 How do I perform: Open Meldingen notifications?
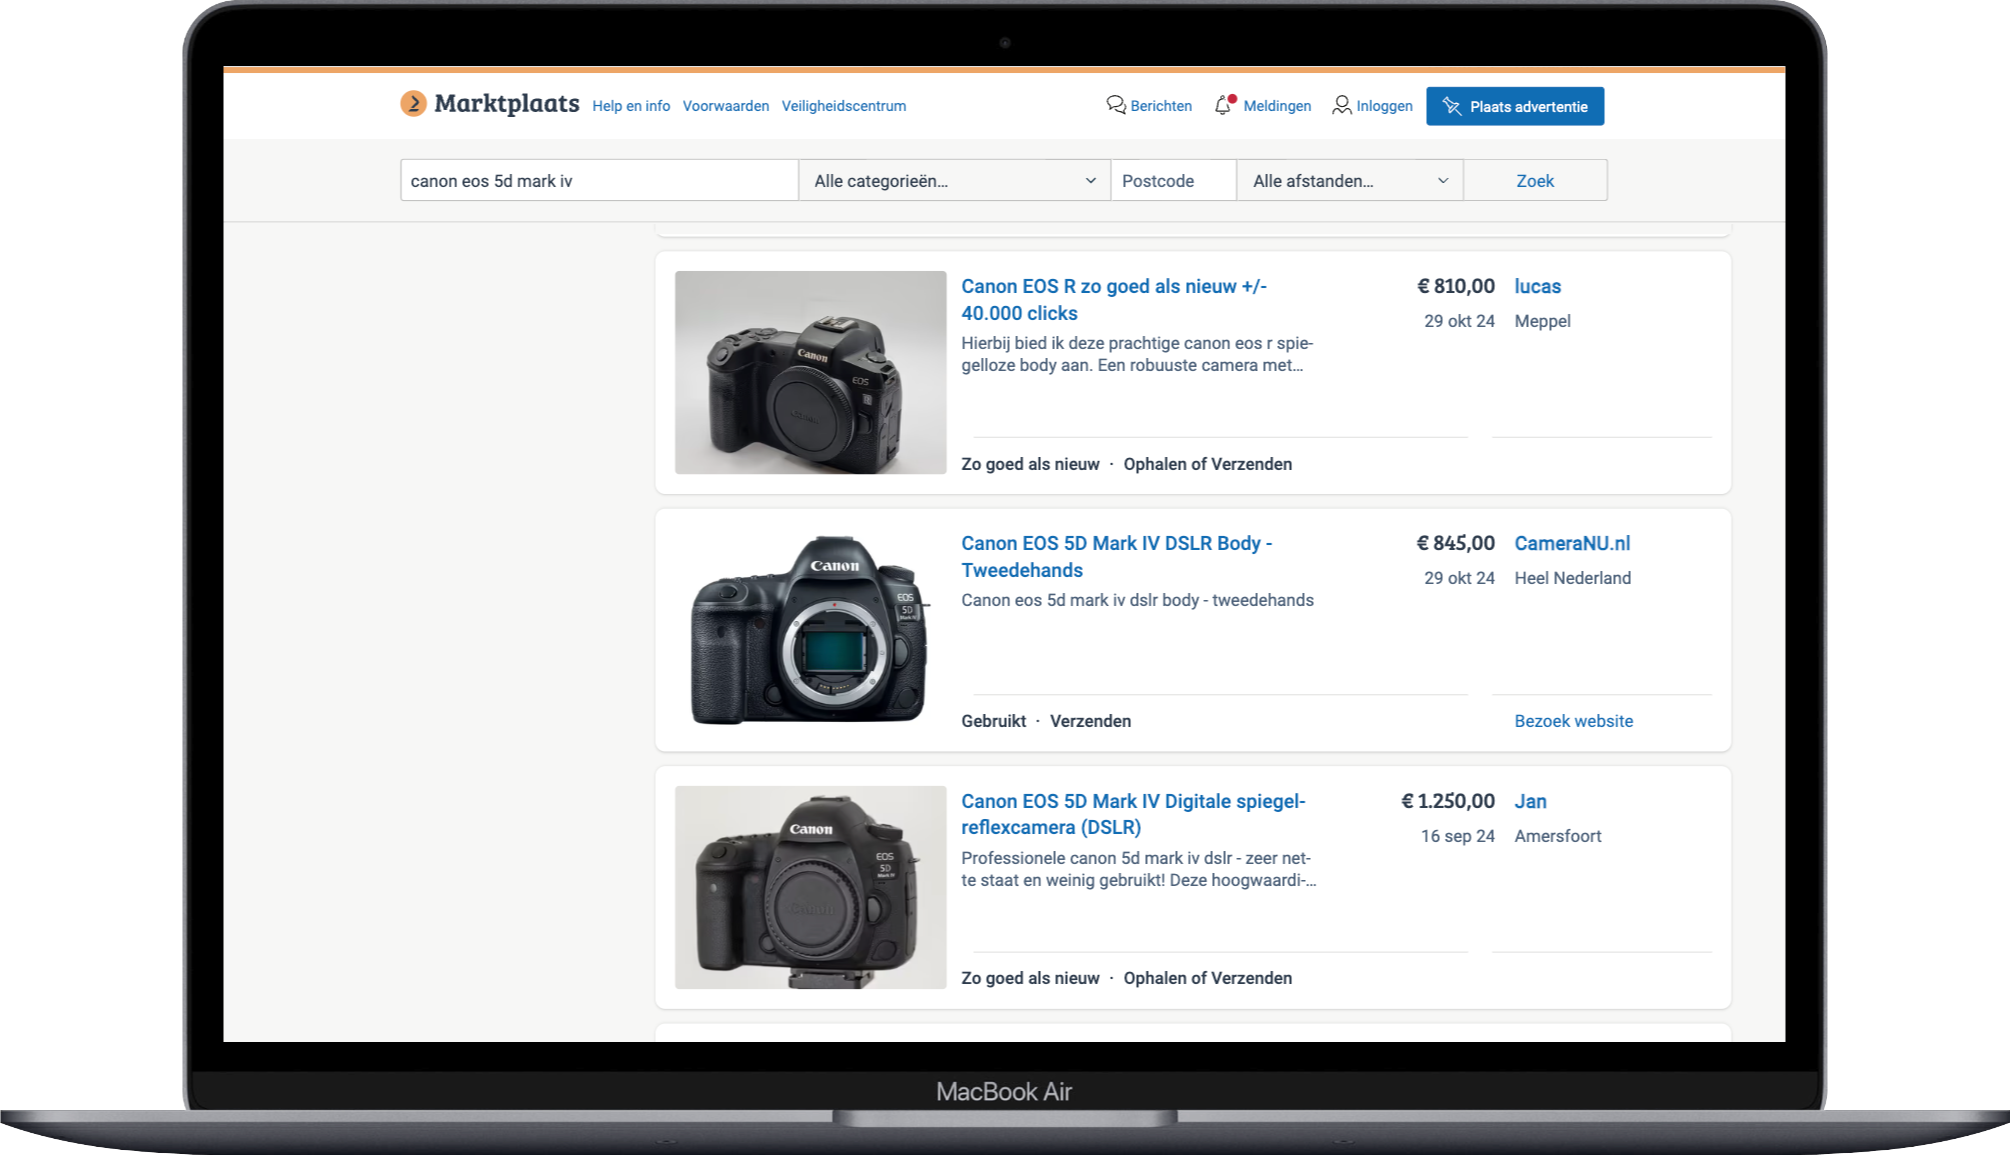tap(1277, 106)
